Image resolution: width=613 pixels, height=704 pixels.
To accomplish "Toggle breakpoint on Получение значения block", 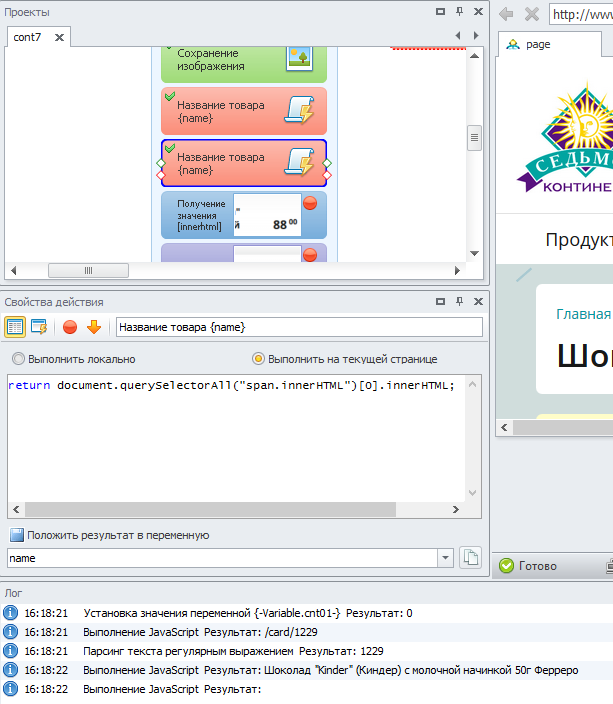I will pyautogui.click(x=310, y=203).
